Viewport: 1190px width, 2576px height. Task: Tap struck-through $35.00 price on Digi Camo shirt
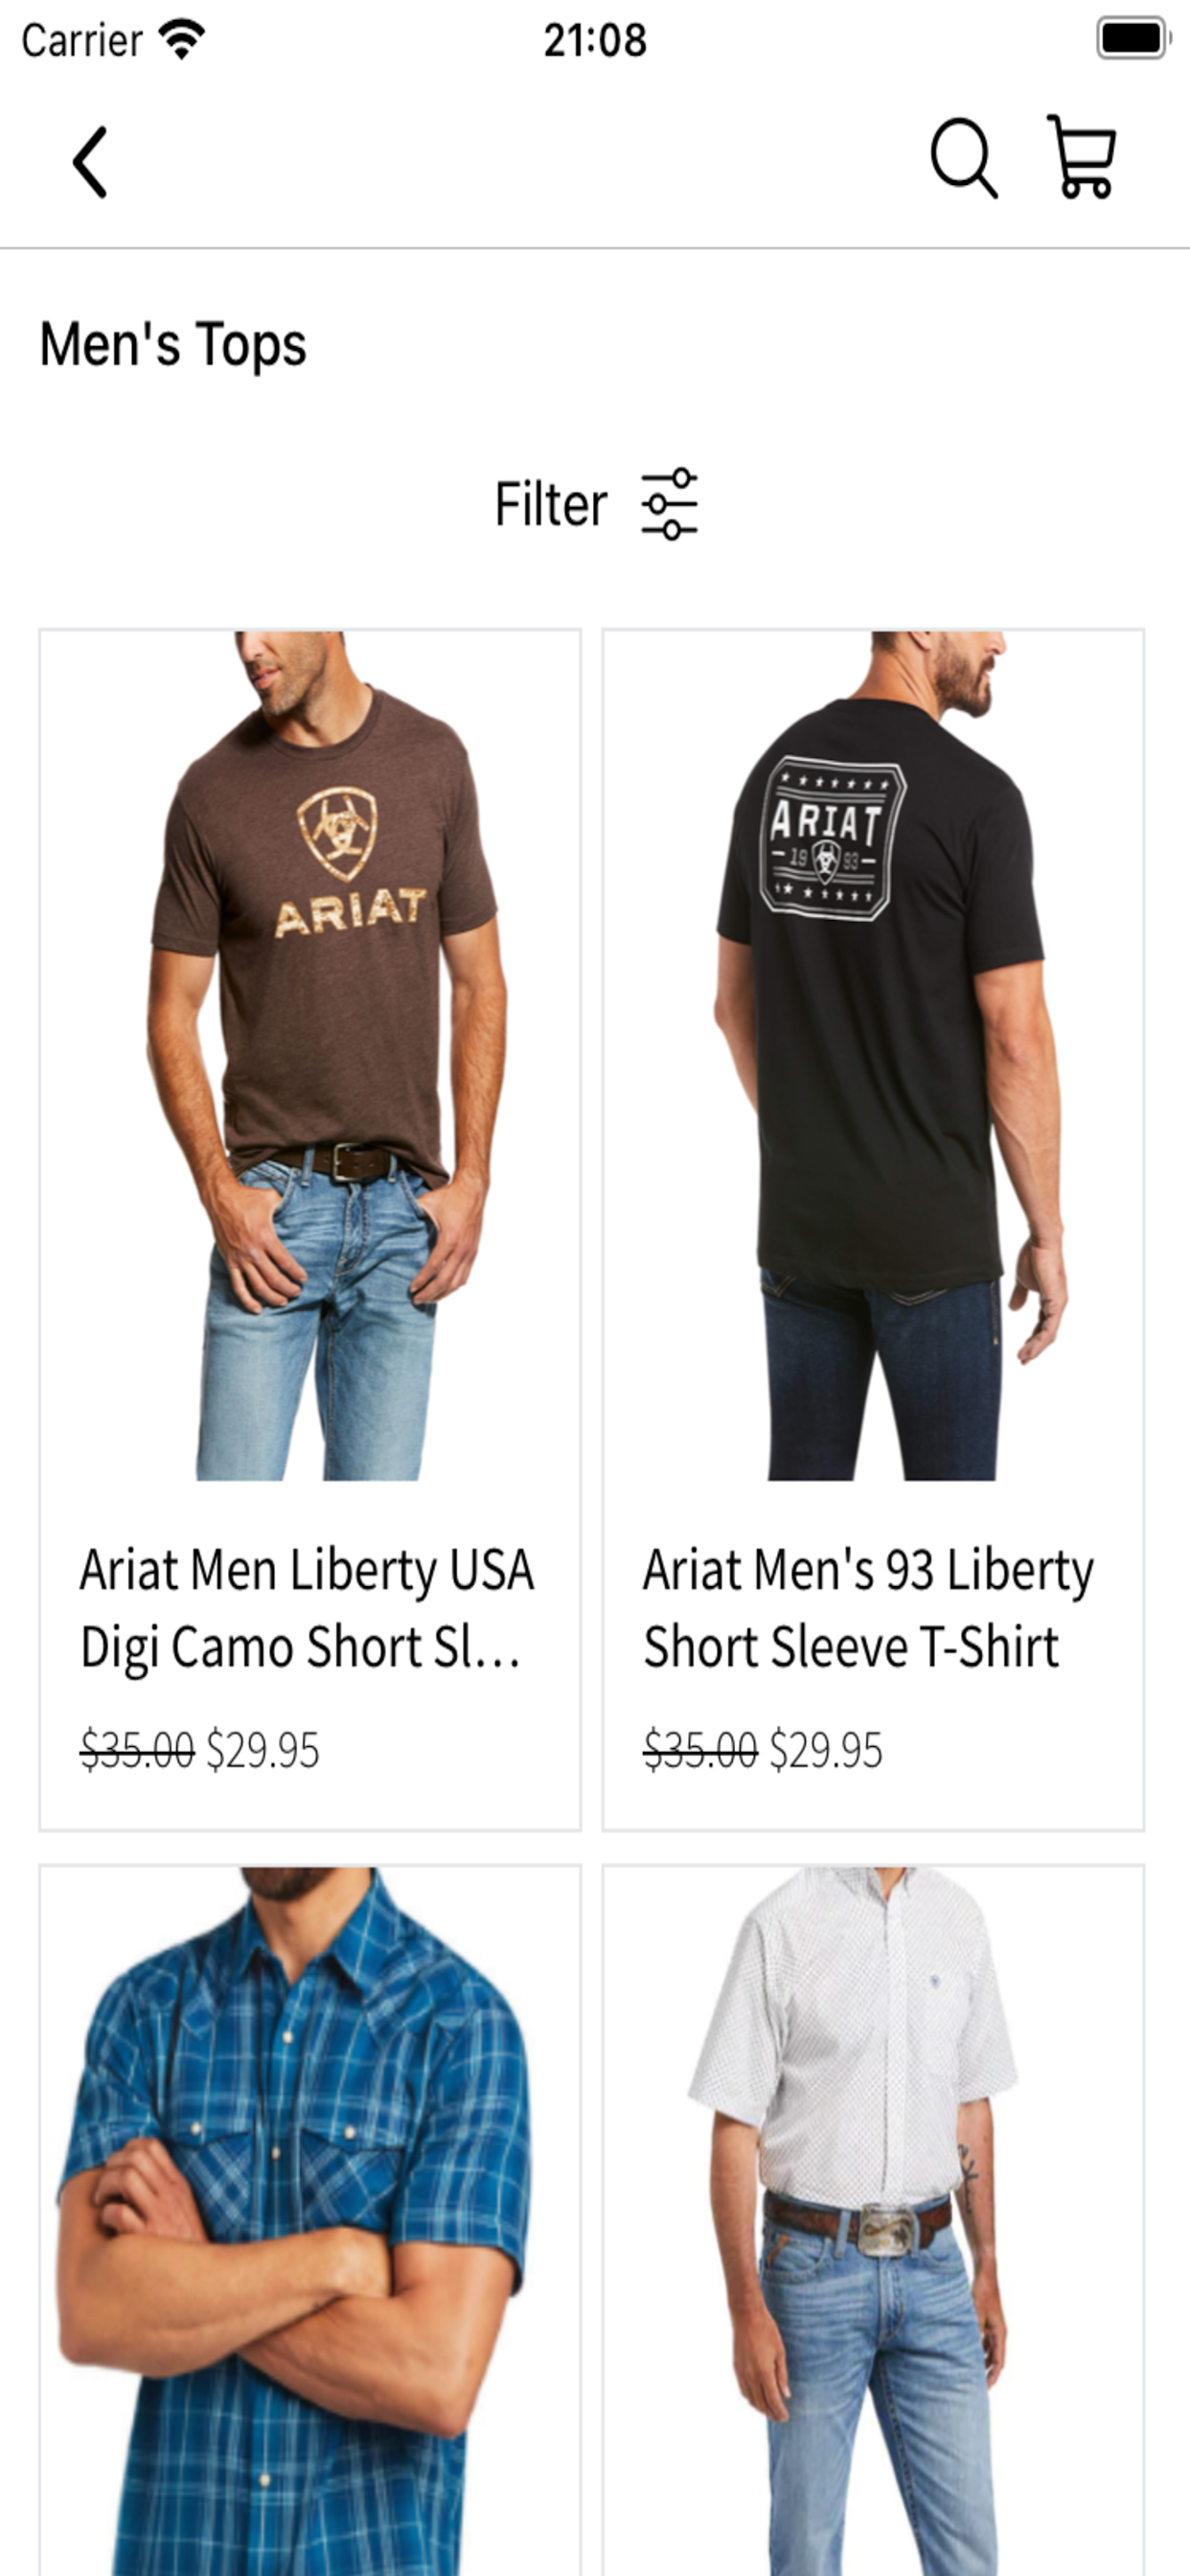coord(137,1750)
